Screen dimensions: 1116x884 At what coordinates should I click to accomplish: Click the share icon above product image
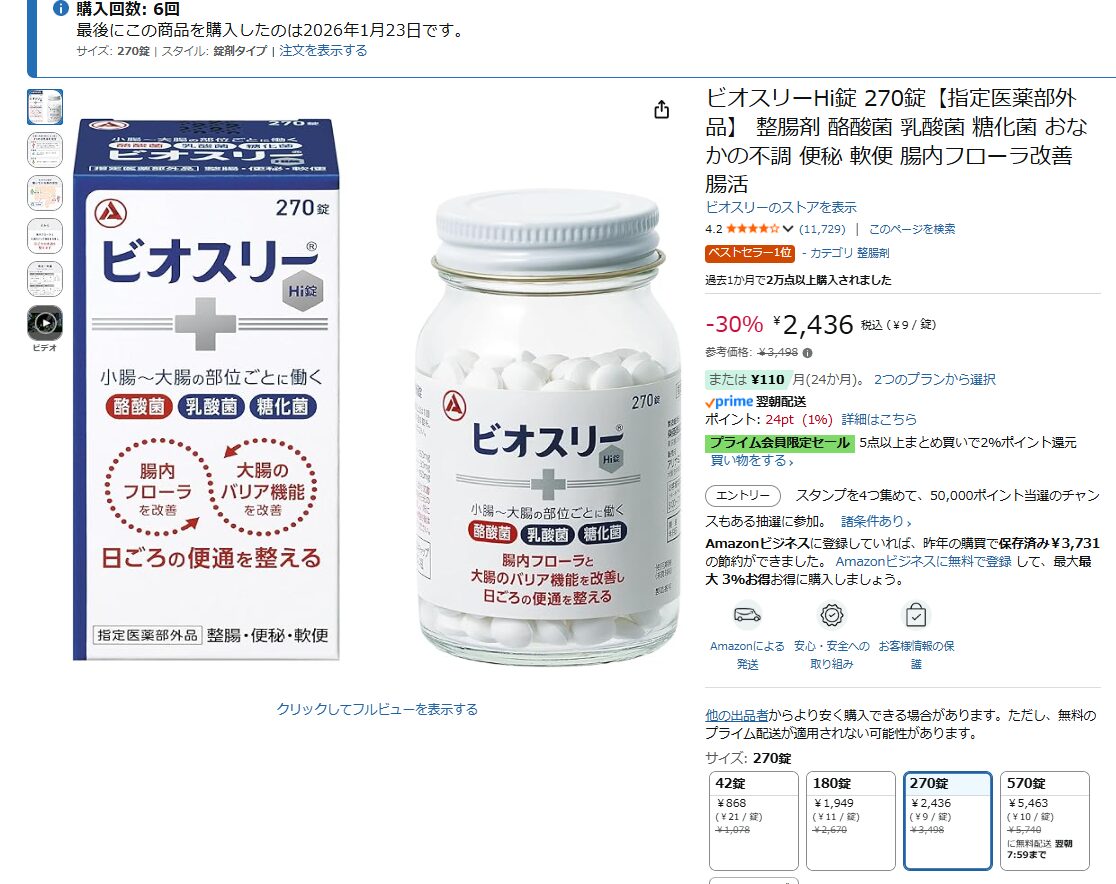point(661,110)
